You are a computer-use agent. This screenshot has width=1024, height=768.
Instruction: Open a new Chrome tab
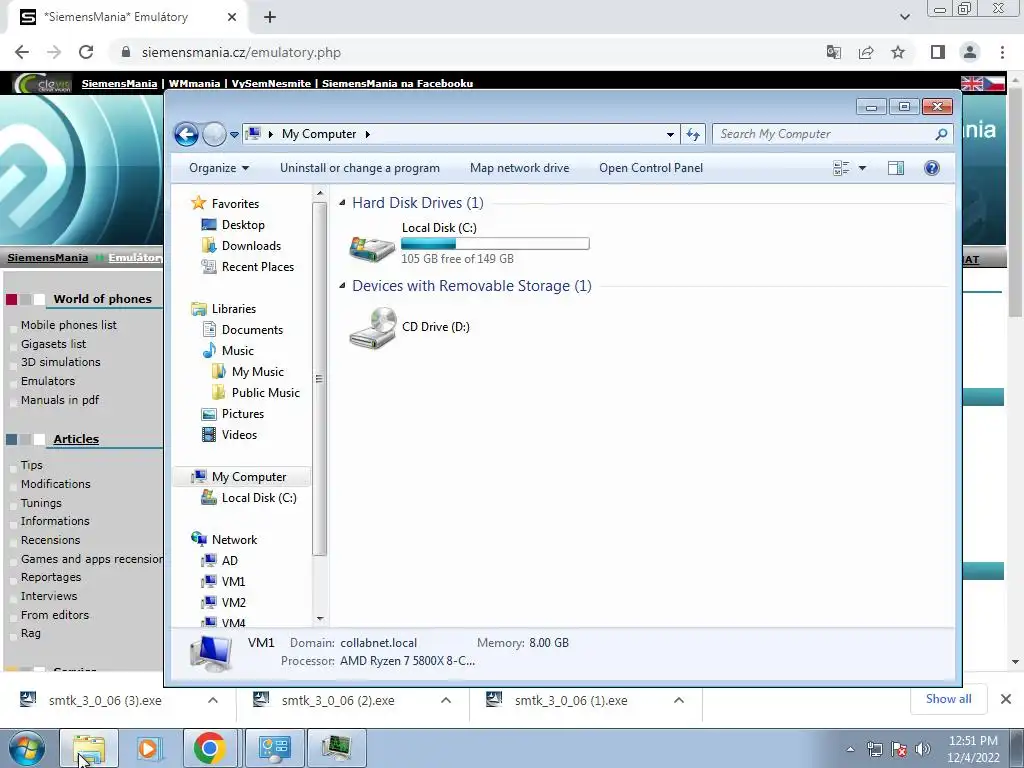tap(270, 18)
